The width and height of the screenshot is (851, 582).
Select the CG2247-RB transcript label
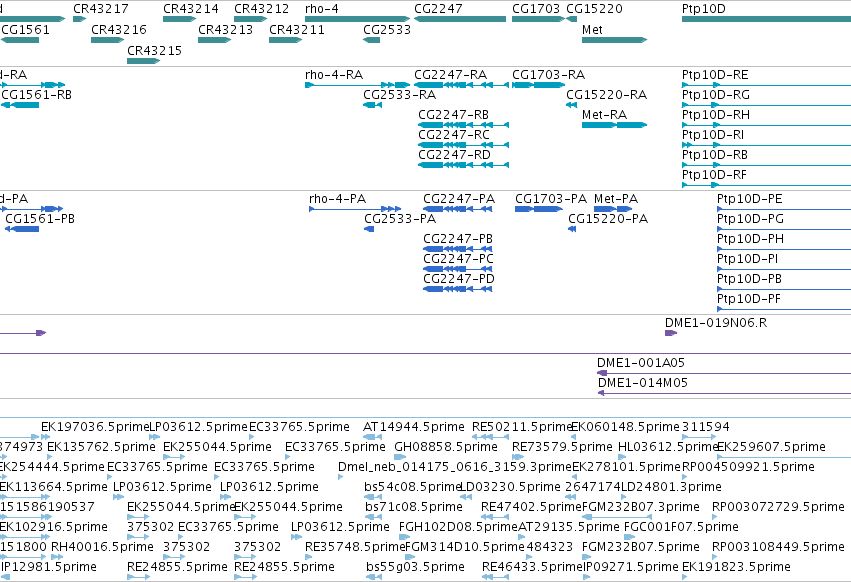tap(453, 115)
